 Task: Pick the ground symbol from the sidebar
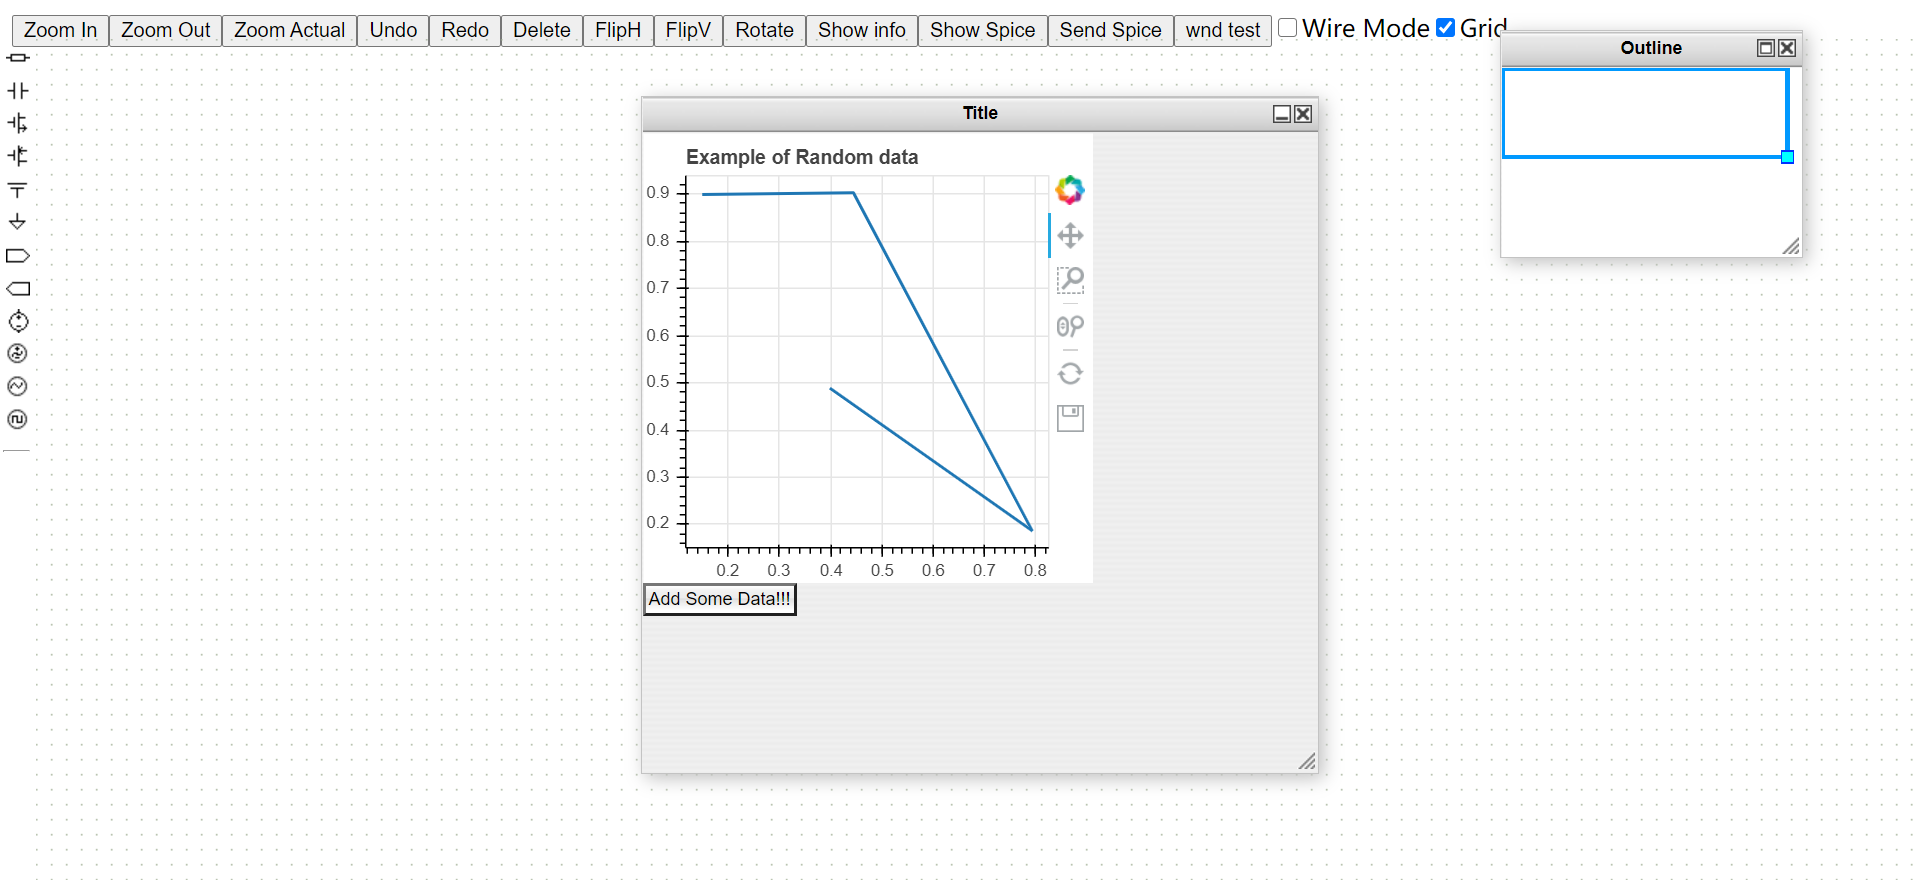(17, 222)
